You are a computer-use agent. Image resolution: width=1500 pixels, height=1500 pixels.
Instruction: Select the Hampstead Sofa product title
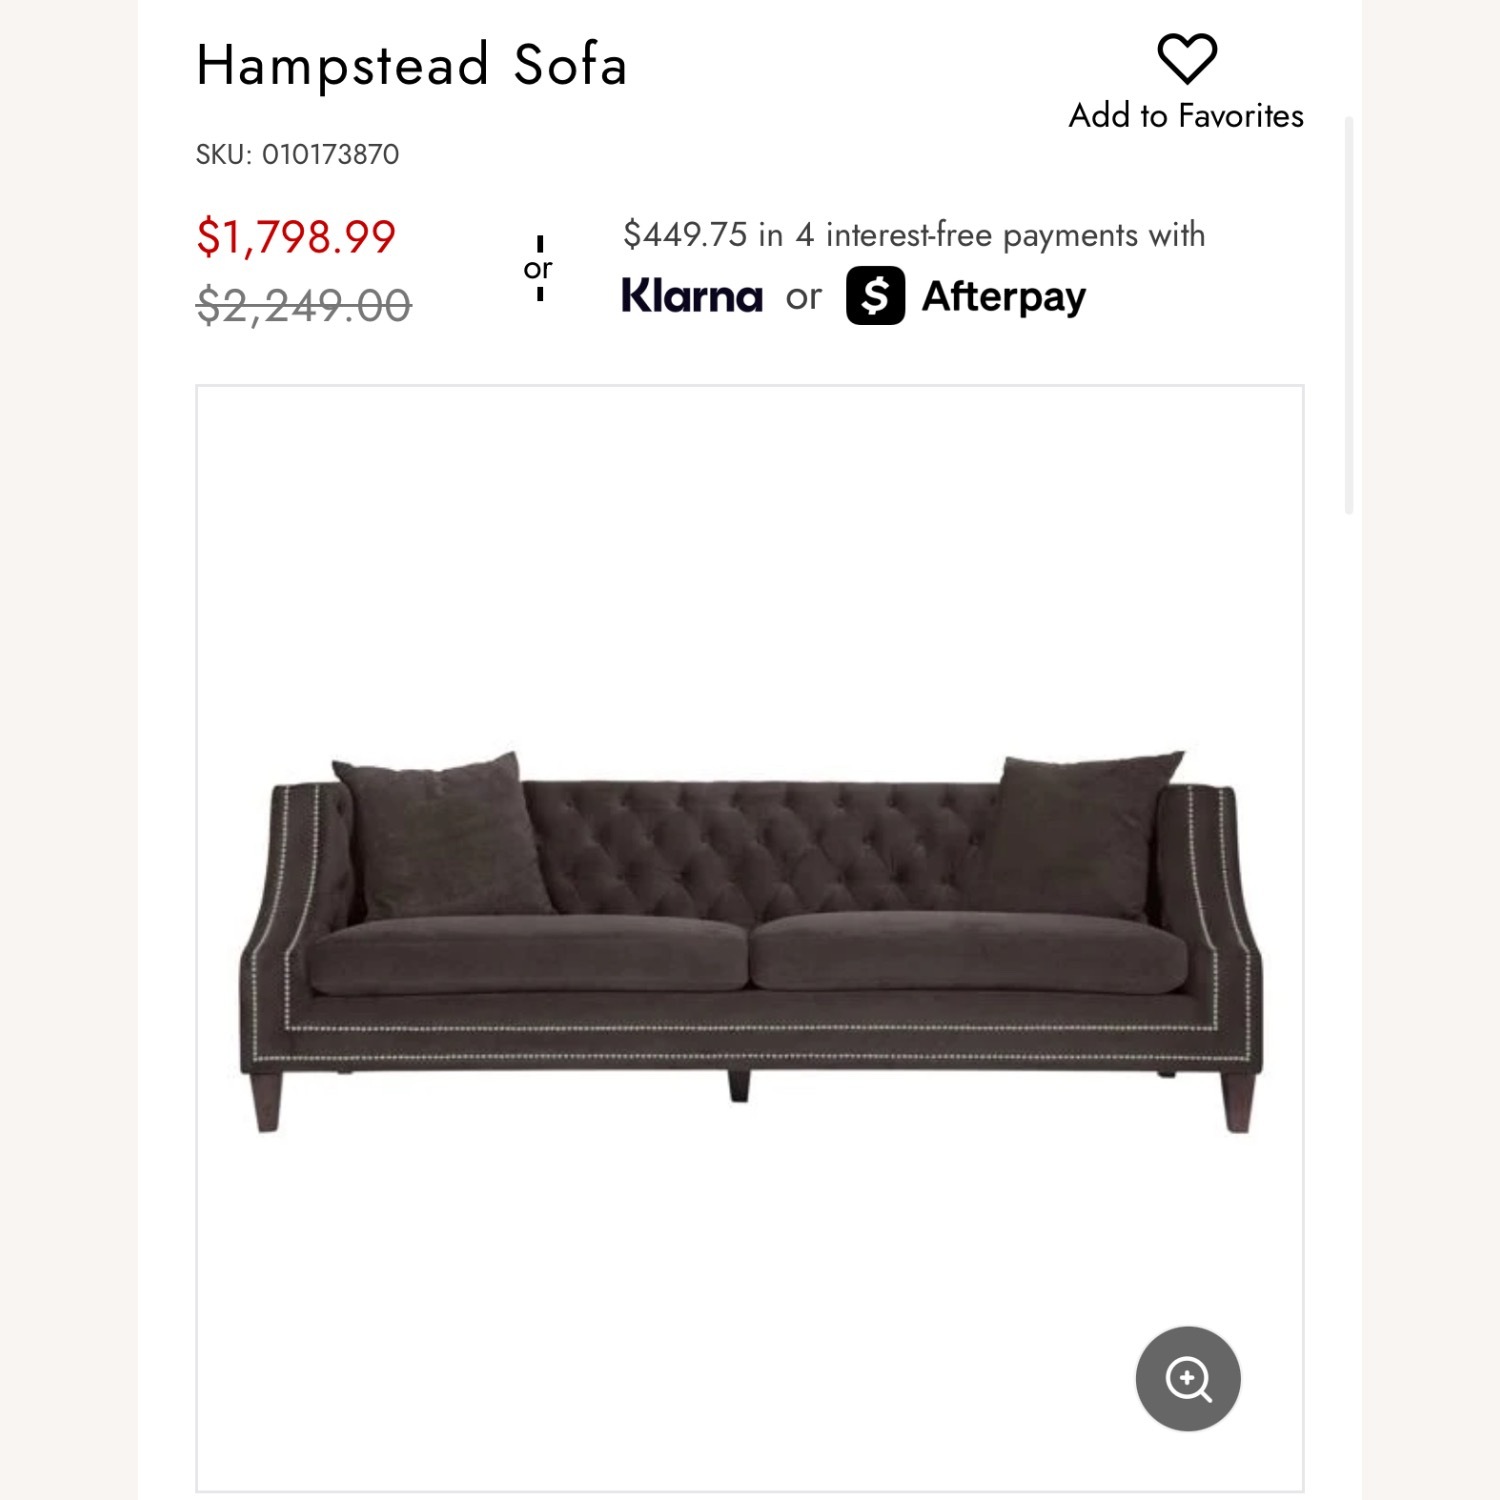pos(411,65)
